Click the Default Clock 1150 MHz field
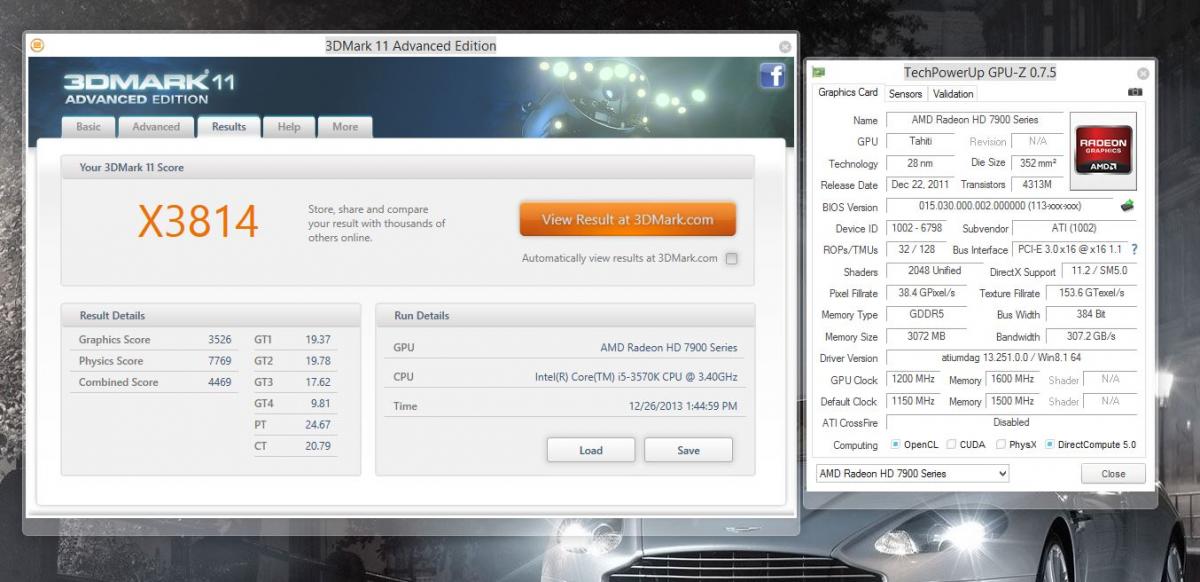The image size is (1200, 582). [x=914, y=401]
